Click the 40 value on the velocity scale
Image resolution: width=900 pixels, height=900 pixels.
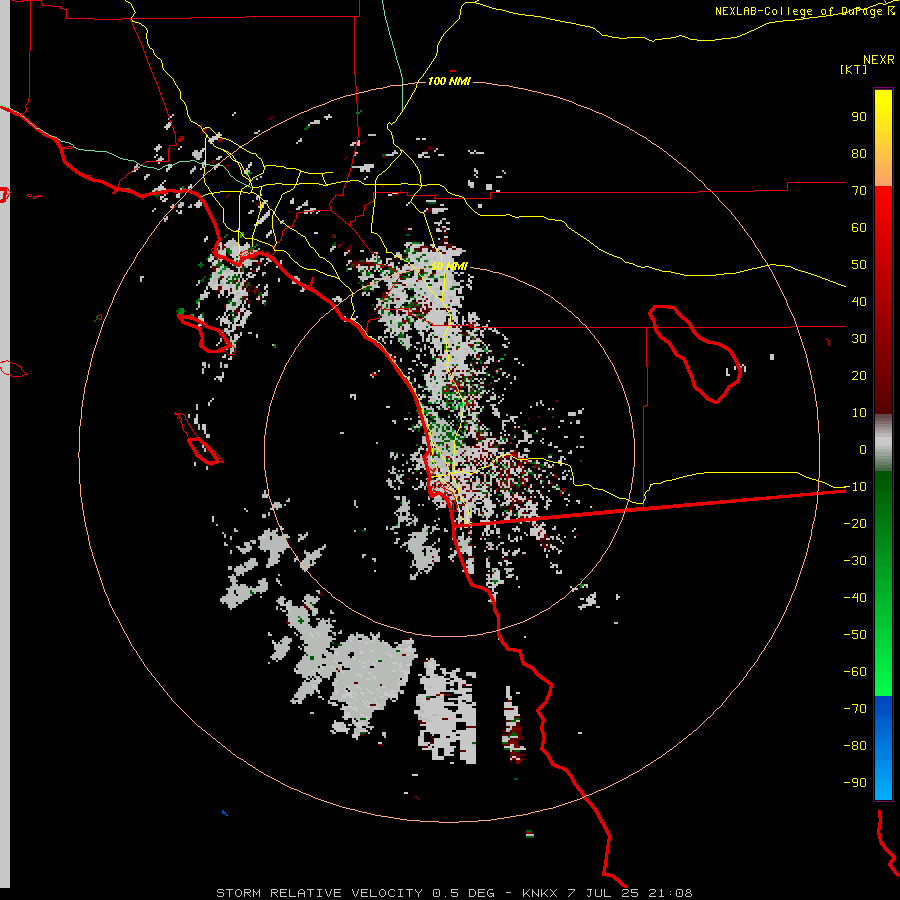pyautogui.click(x=859, y=301)
